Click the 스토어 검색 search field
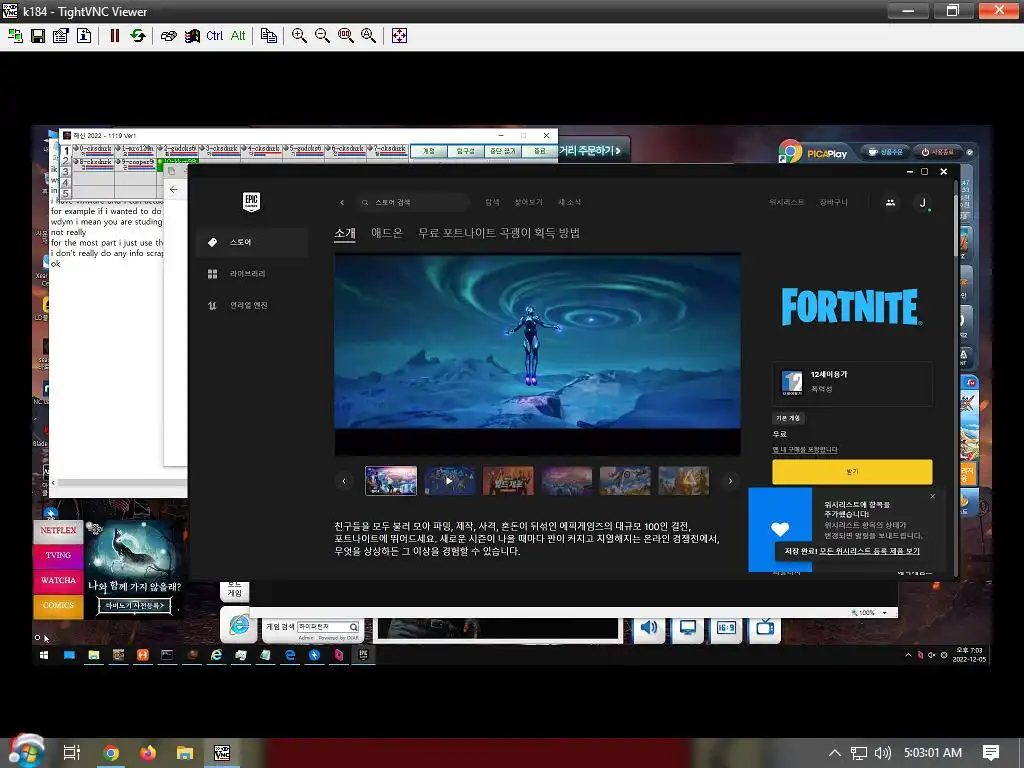This screenshot has height=768, width=1024. [413, 202]
